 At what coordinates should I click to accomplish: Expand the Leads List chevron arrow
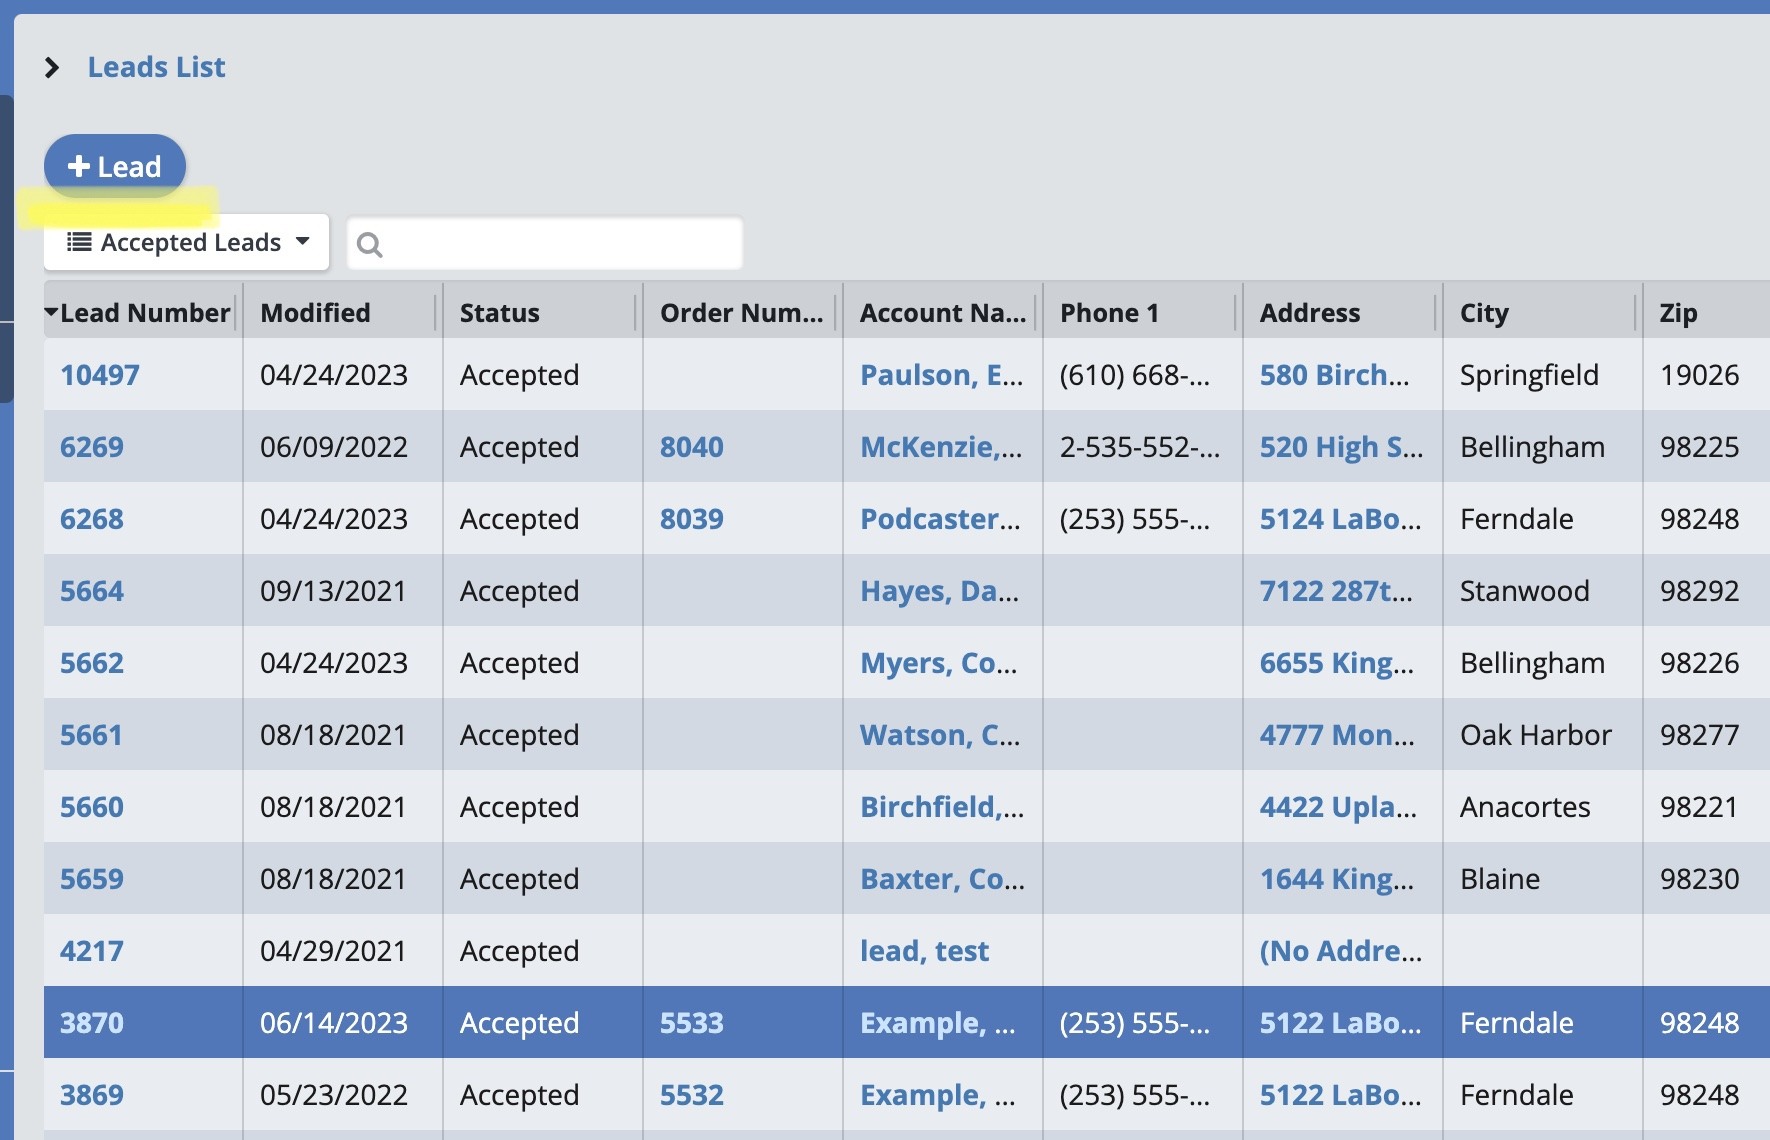(x=52, y=68)
